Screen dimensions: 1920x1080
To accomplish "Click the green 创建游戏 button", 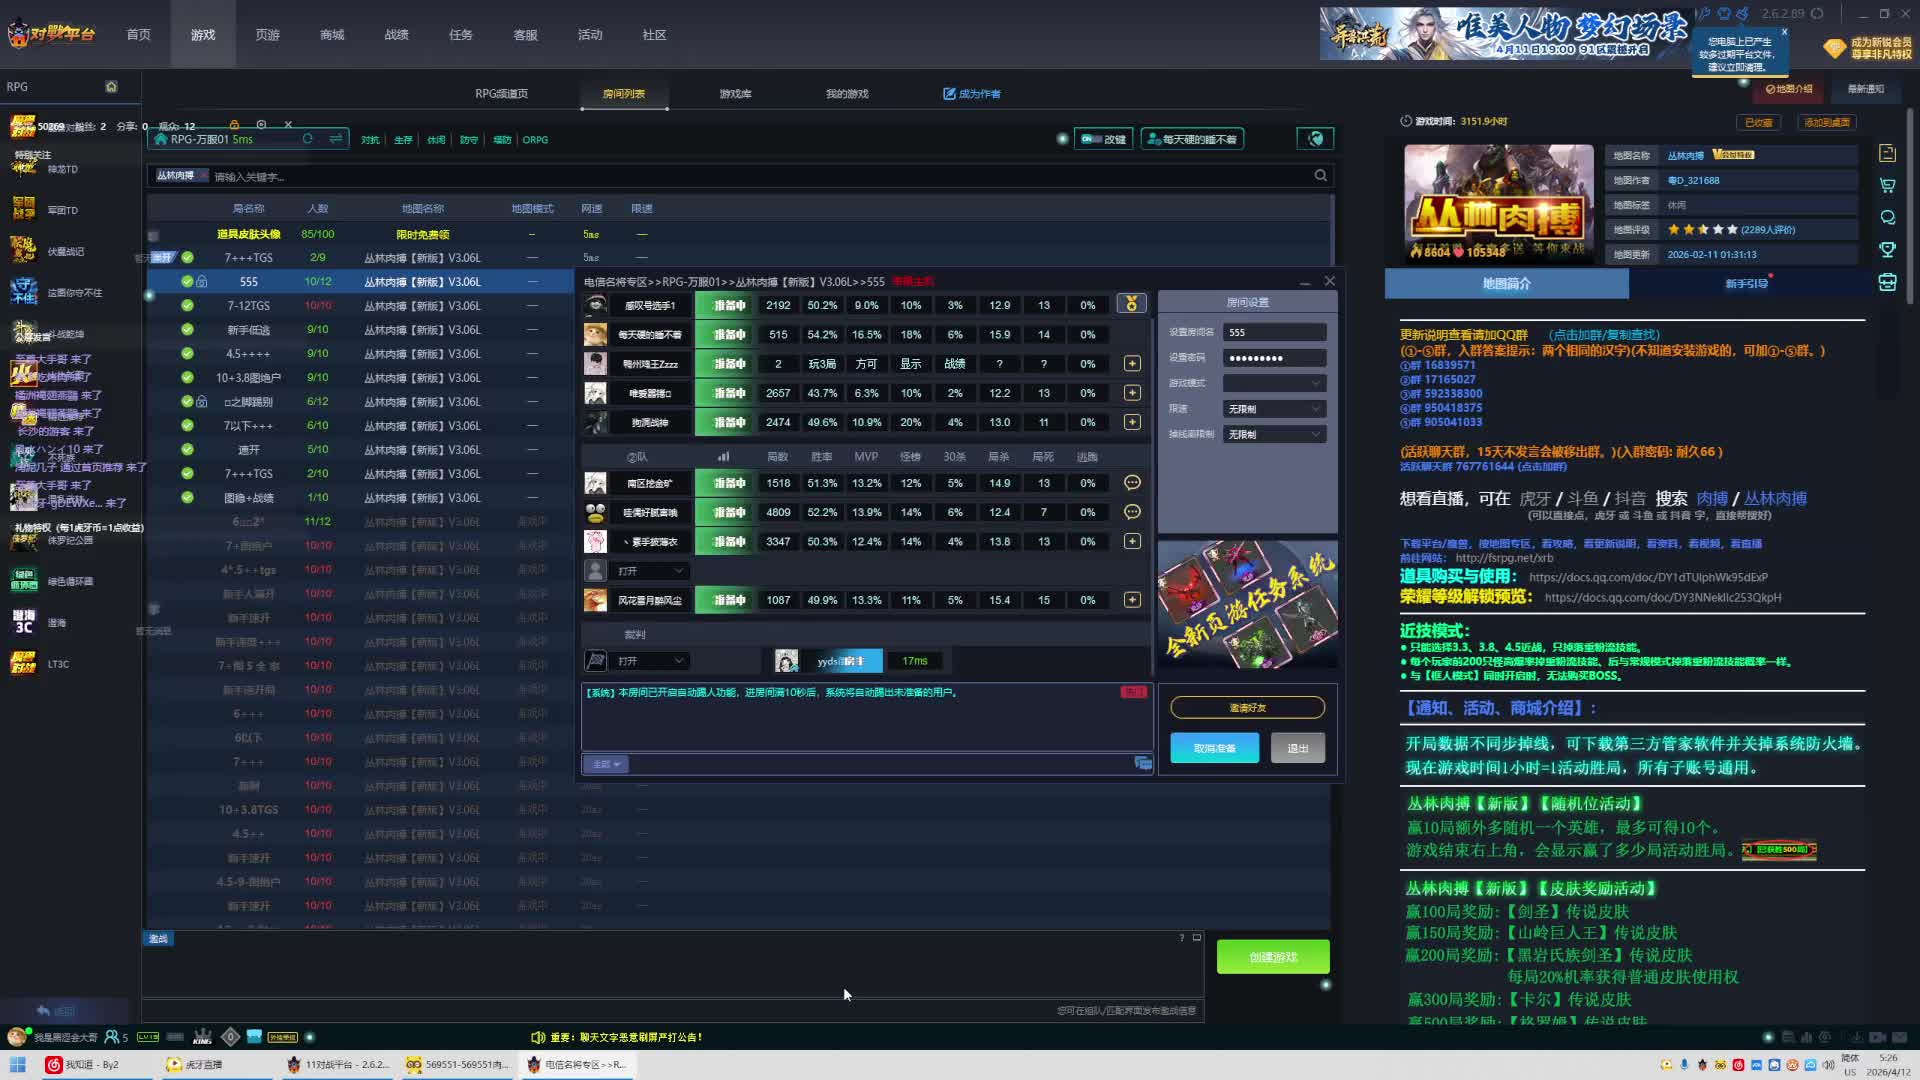I will 1272,957.
